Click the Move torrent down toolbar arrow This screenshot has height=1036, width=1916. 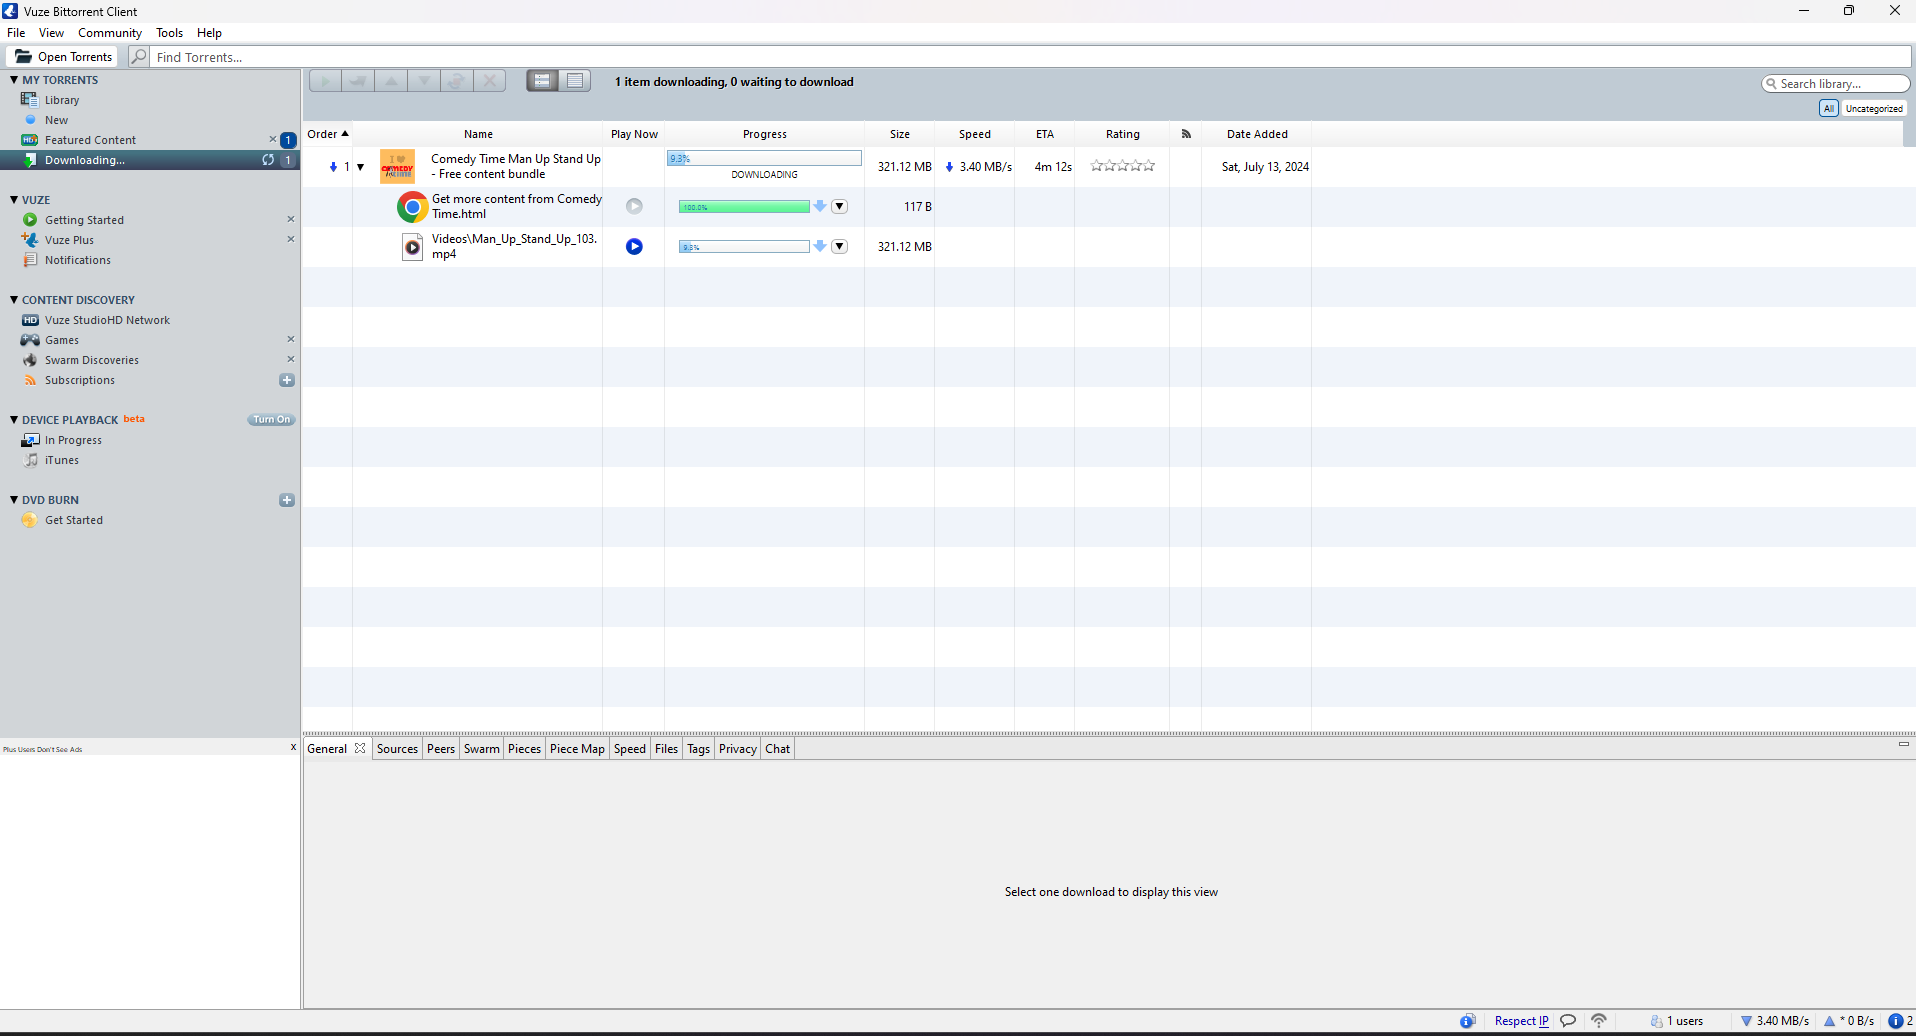click(x=424, y=81)
